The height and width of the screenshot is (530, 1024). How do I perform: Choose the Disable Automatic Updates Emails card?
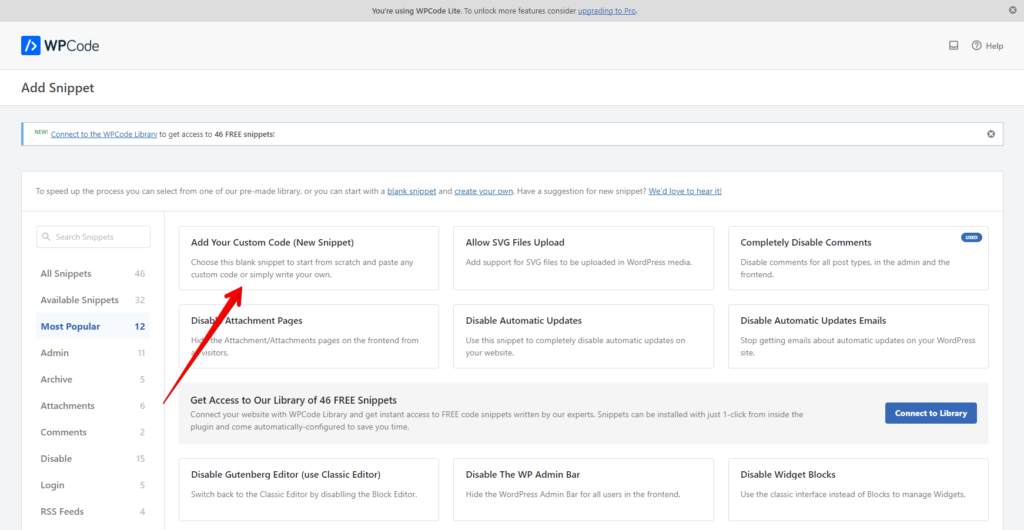click(x=858, y=336)
